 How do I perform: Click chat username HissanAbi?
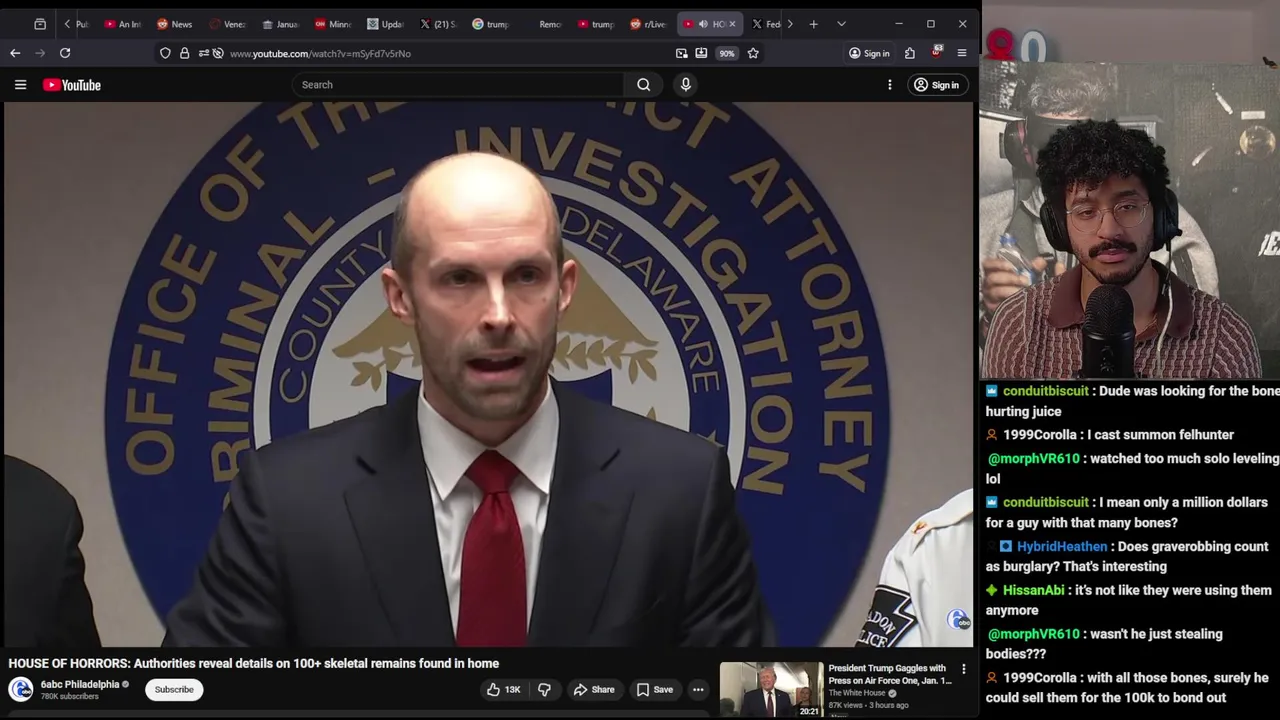[1034, 590]
